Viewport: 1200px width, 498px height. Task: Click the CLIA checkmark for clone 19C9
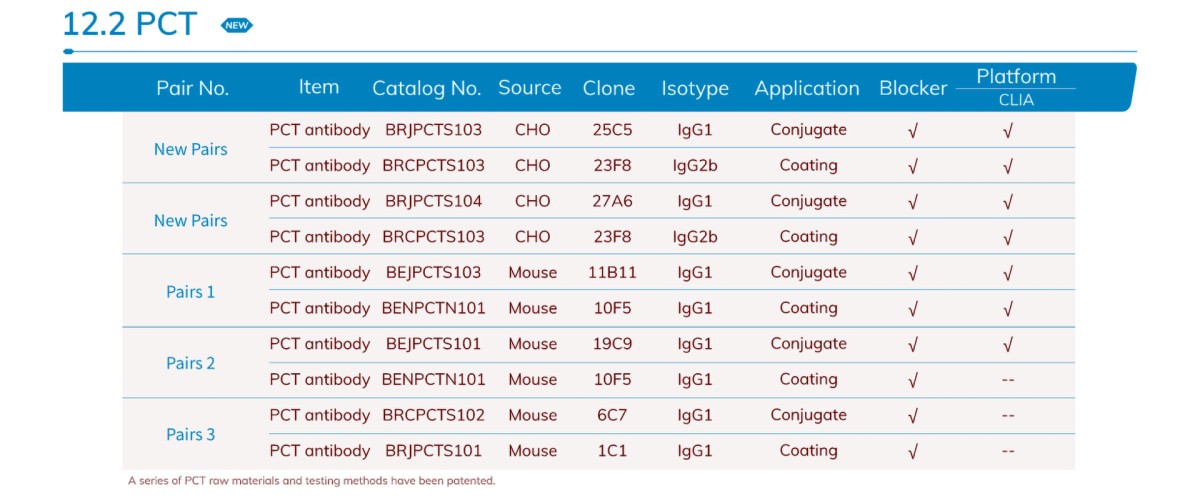[x=1007, y=344]
